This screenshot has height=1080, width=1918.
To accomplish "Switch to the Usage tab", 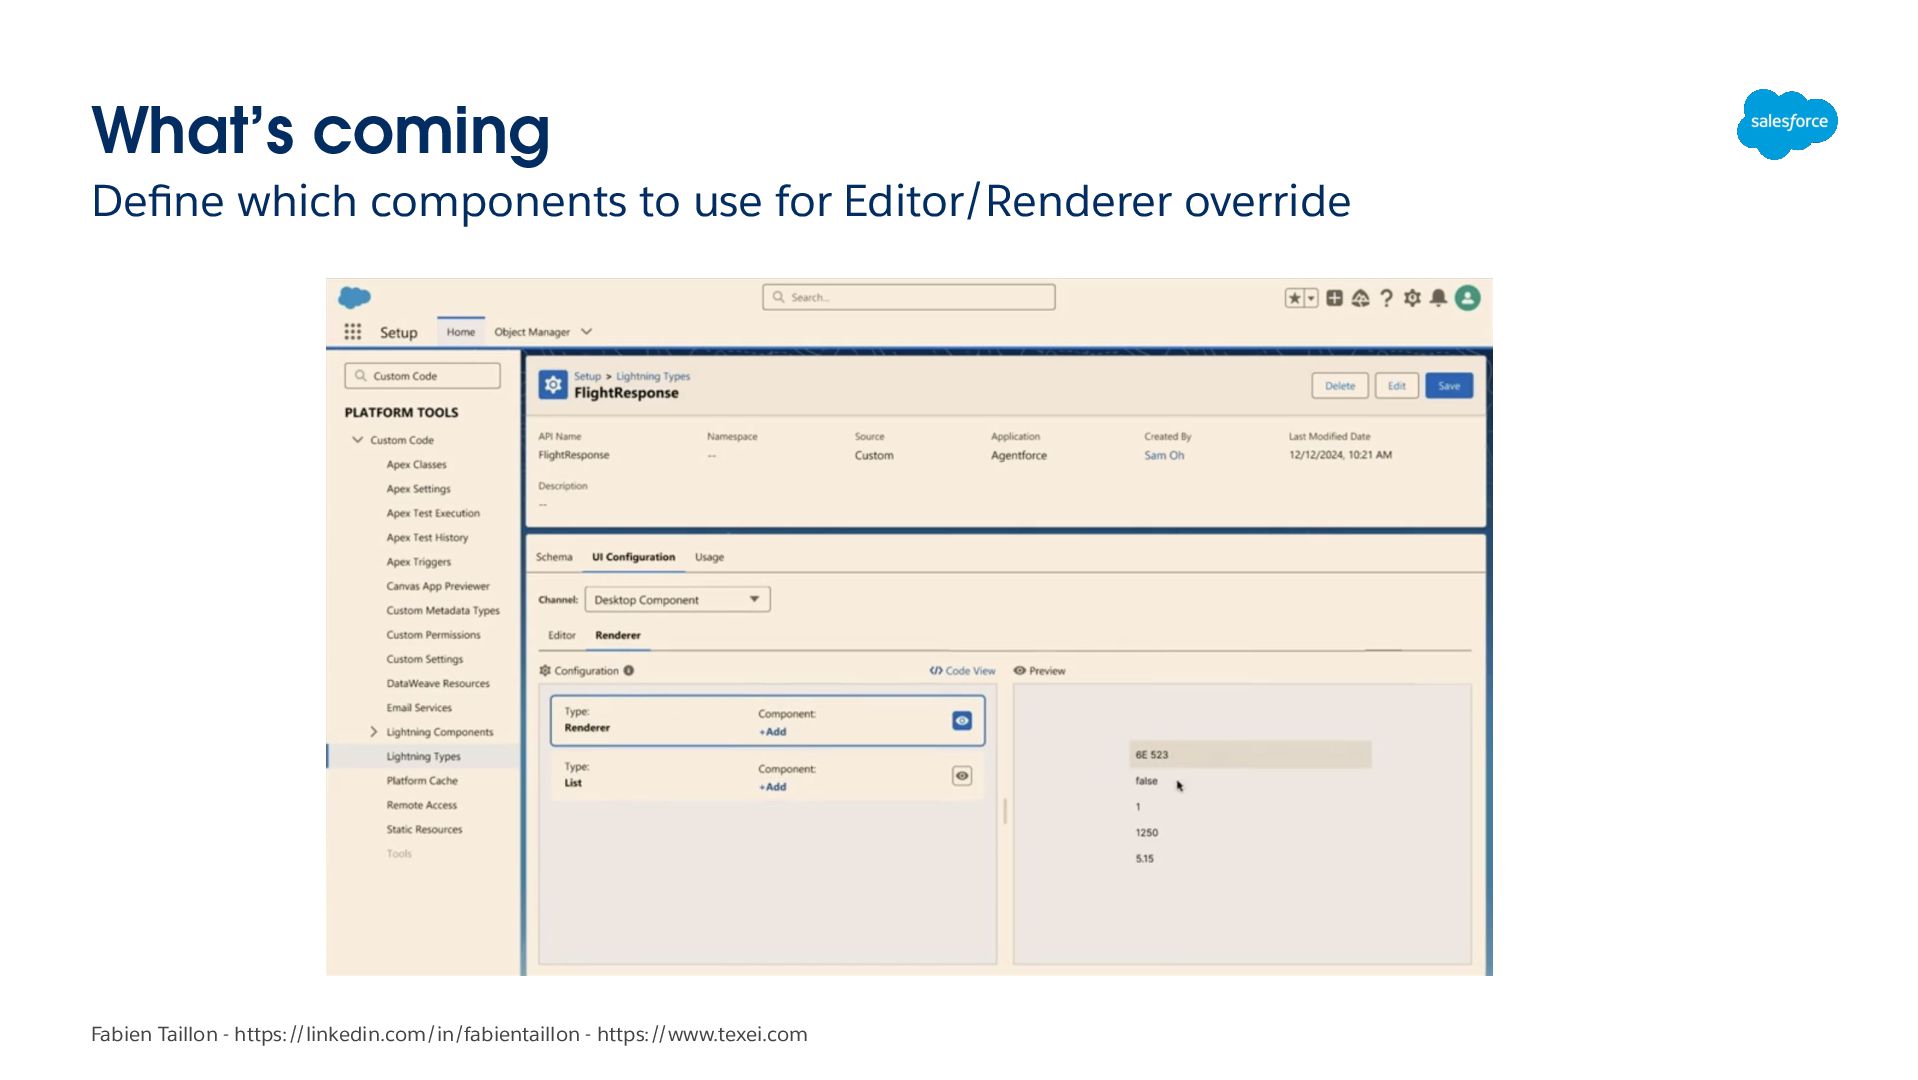I will 709,557.
